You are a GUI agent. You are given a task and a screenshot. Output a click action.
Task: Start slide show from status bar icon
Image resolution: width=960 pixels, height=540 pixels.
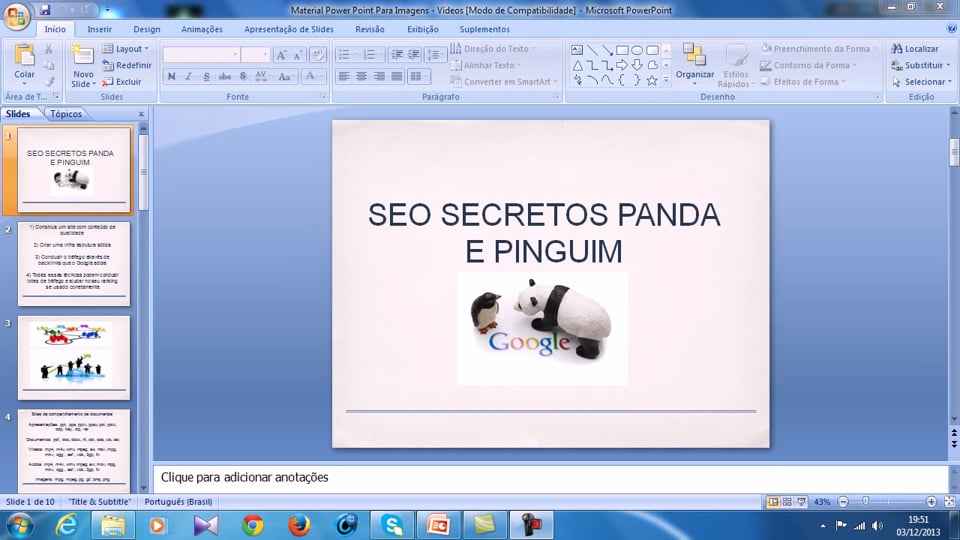(801, 501)
